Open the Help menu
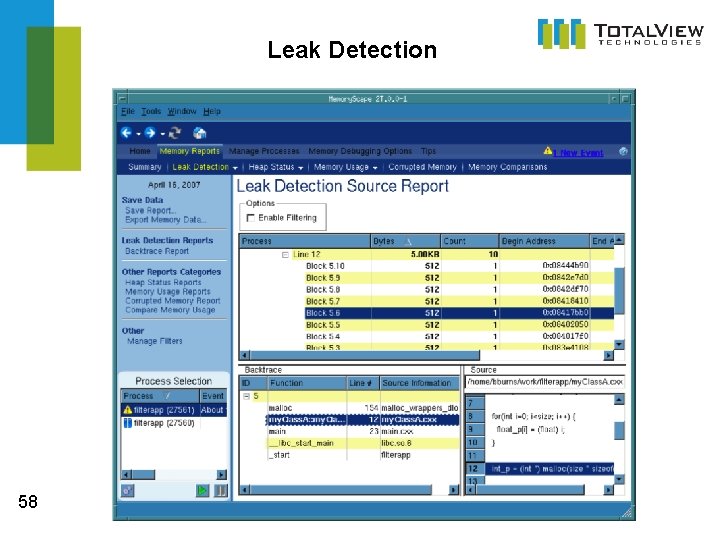This screenshot has width=720, height=540. [x=212, y=112]
